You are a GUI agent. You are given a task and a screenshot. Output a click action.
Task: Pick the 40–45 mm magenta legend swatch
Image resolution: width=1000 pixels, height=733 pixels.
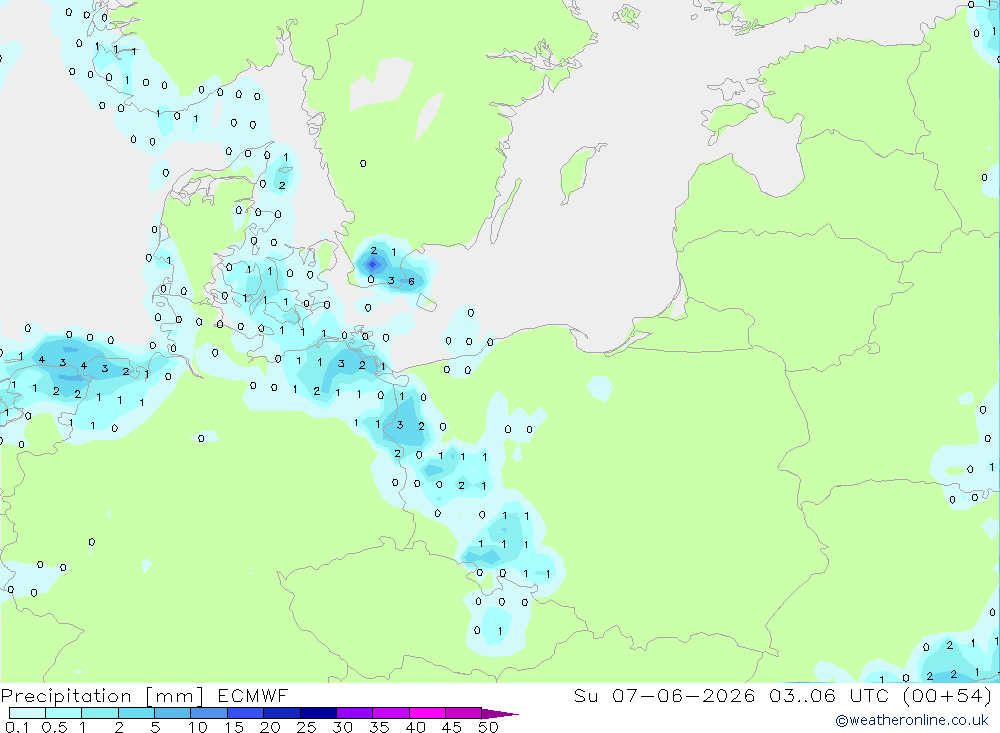pyautogui.click(x=427, y=713)
